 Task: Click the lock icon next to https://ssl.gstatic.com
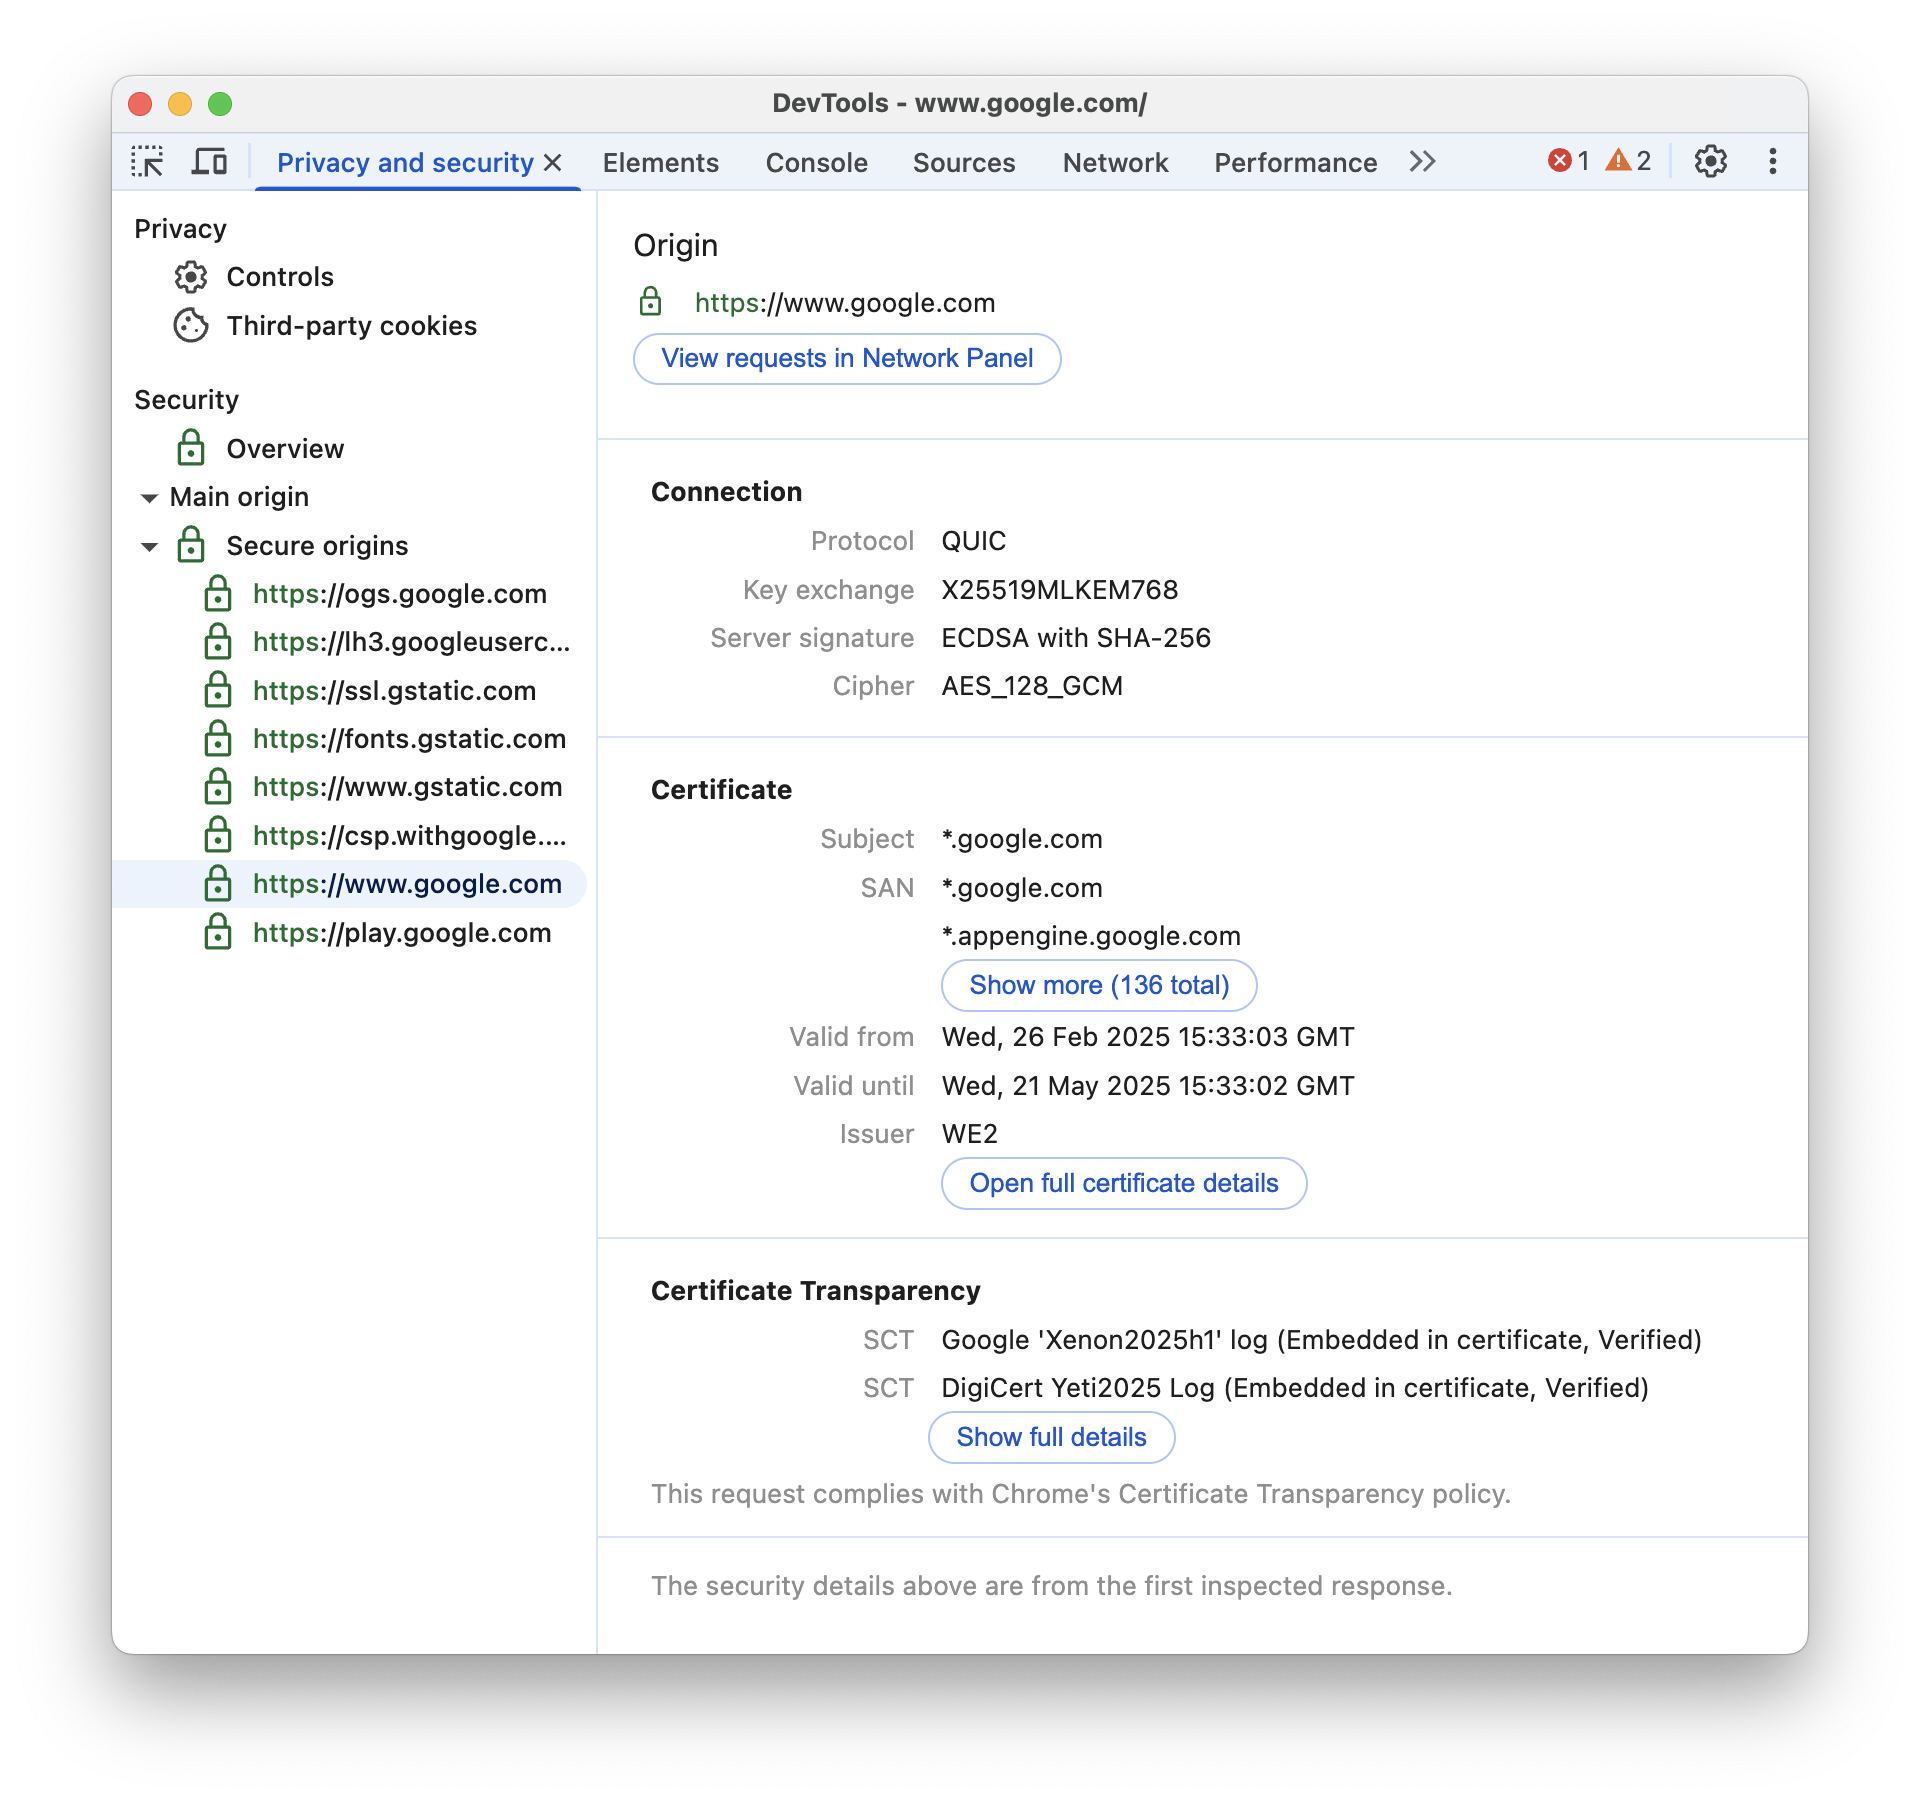[x=217, y=689]
